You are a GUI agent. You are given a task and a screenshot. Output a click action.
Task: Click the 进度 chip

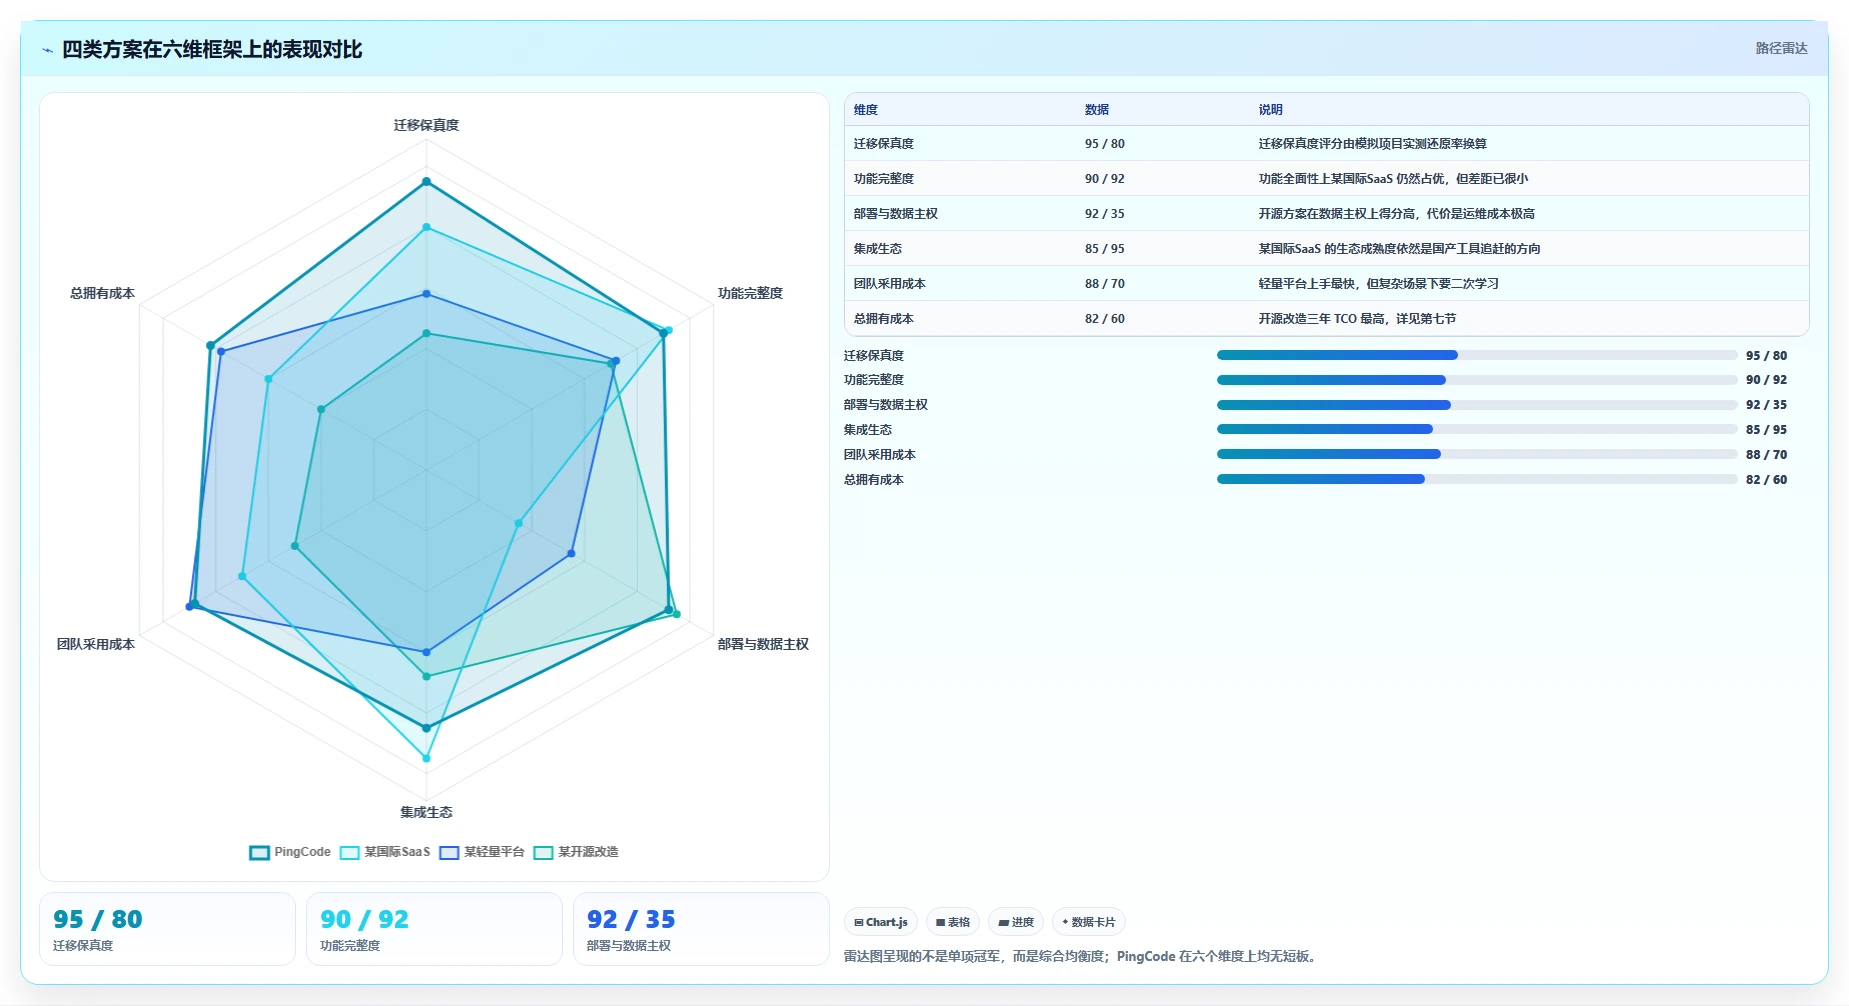click(x=1016, y=922)
